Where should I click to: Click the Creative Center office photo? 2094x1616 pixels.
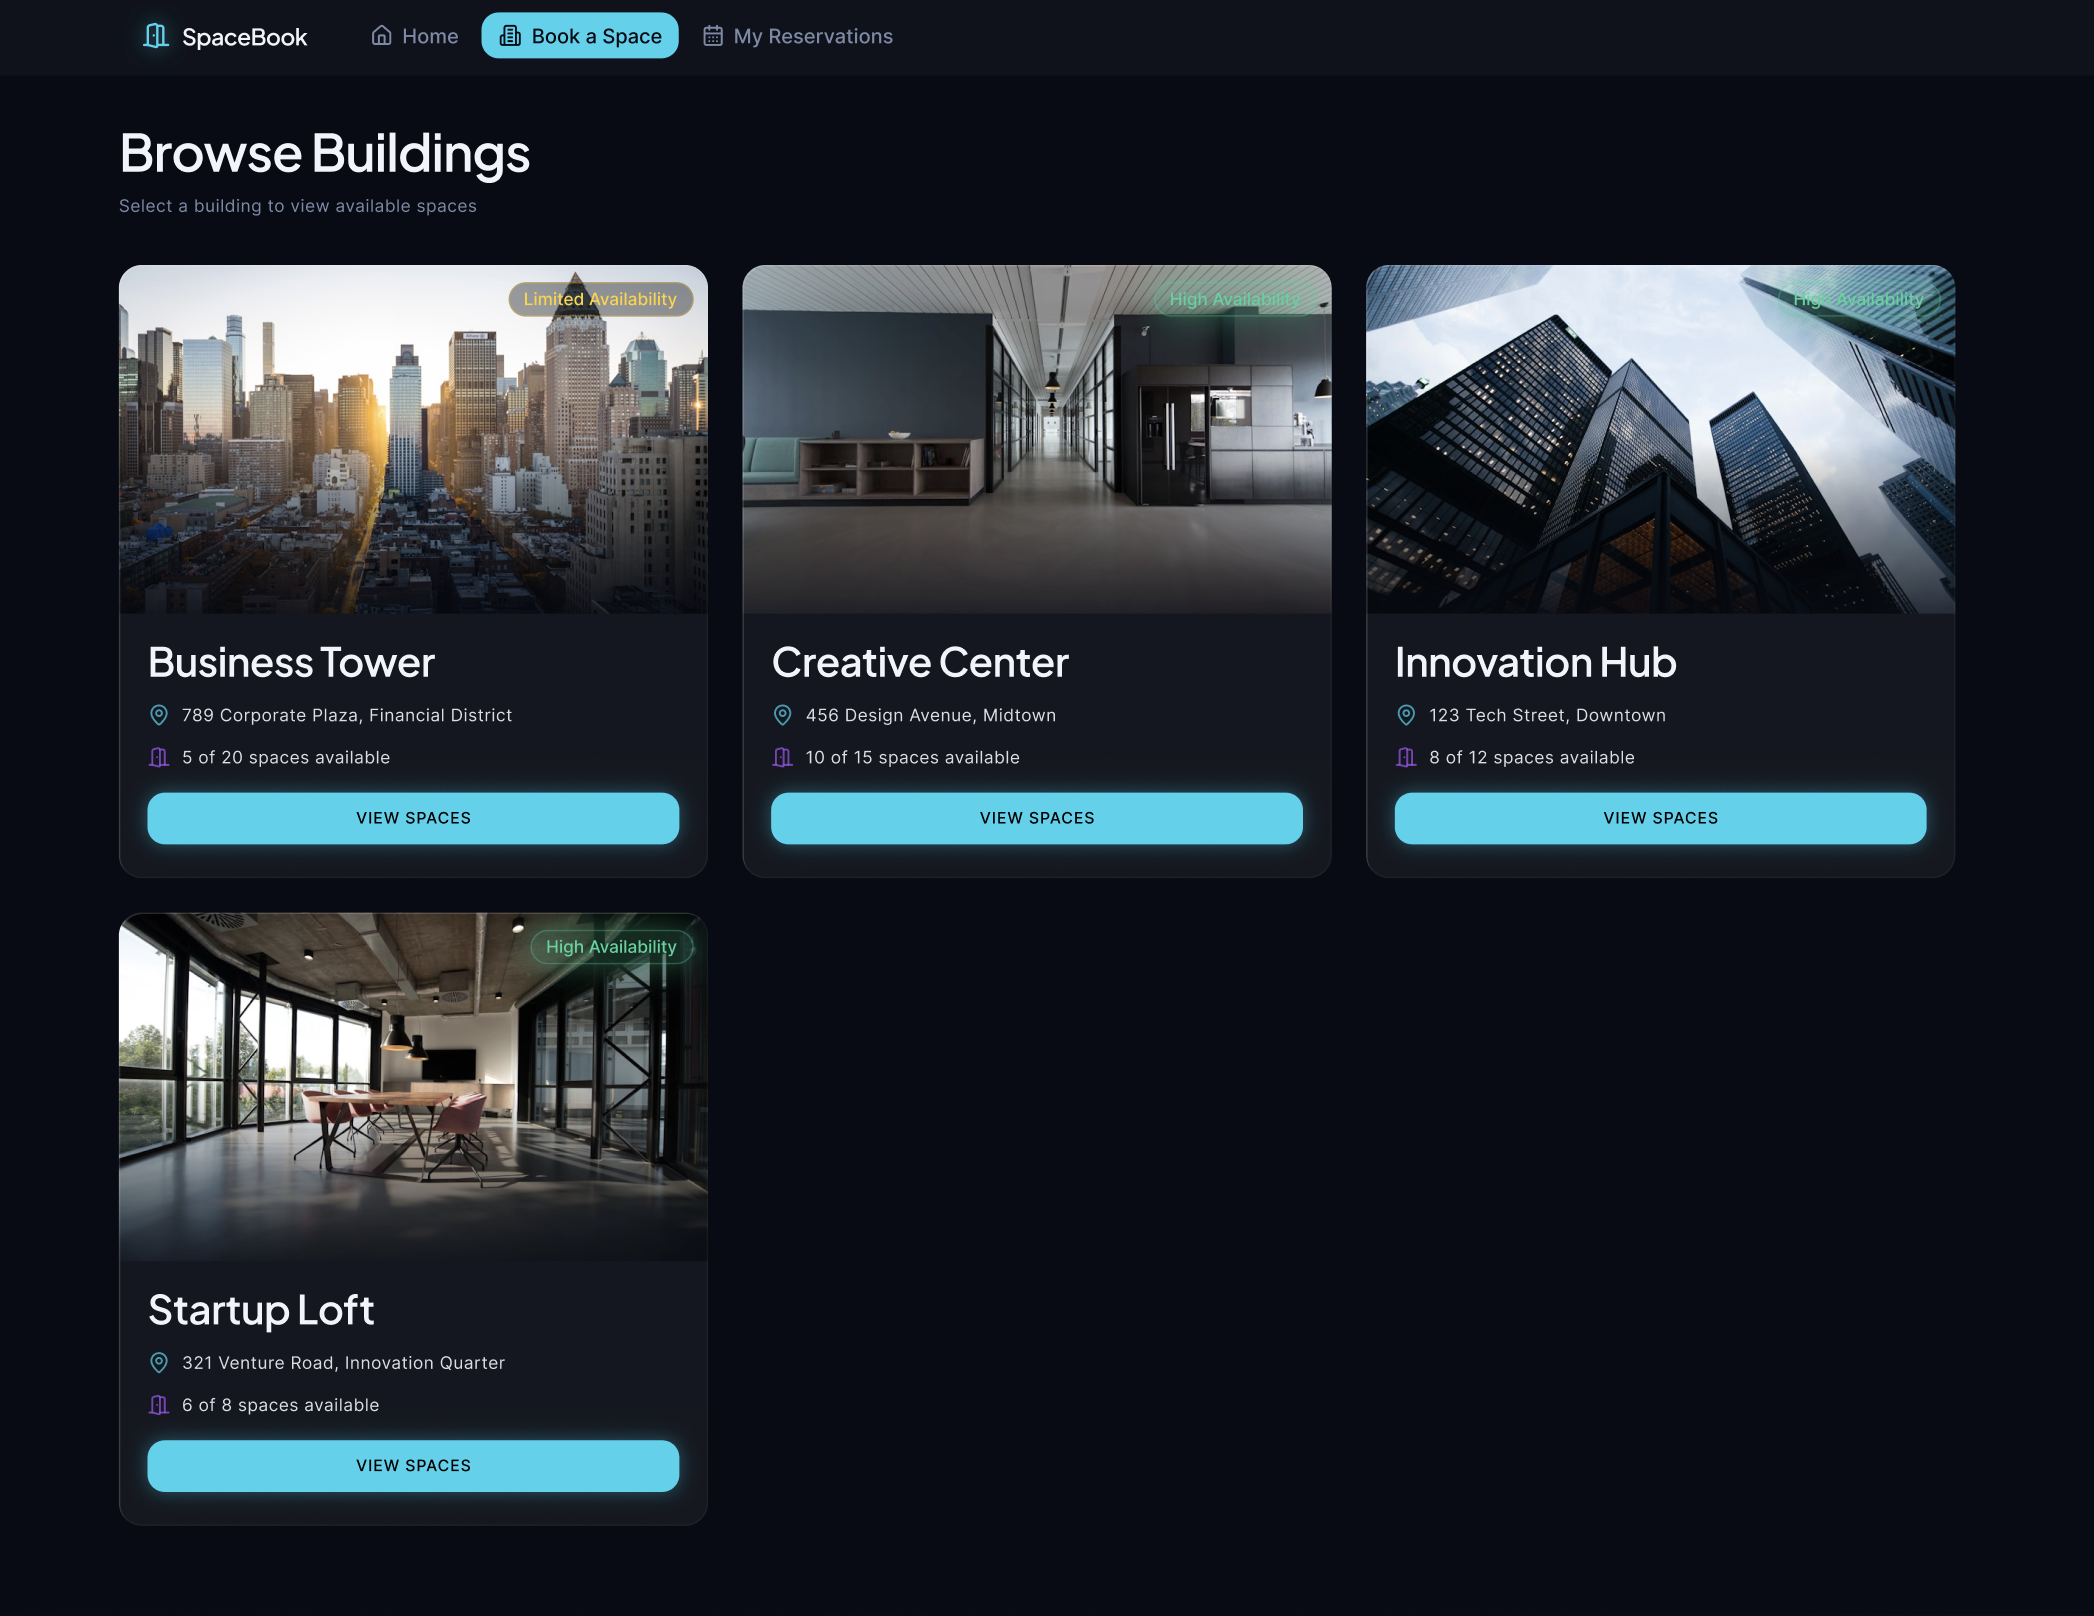1037,439
